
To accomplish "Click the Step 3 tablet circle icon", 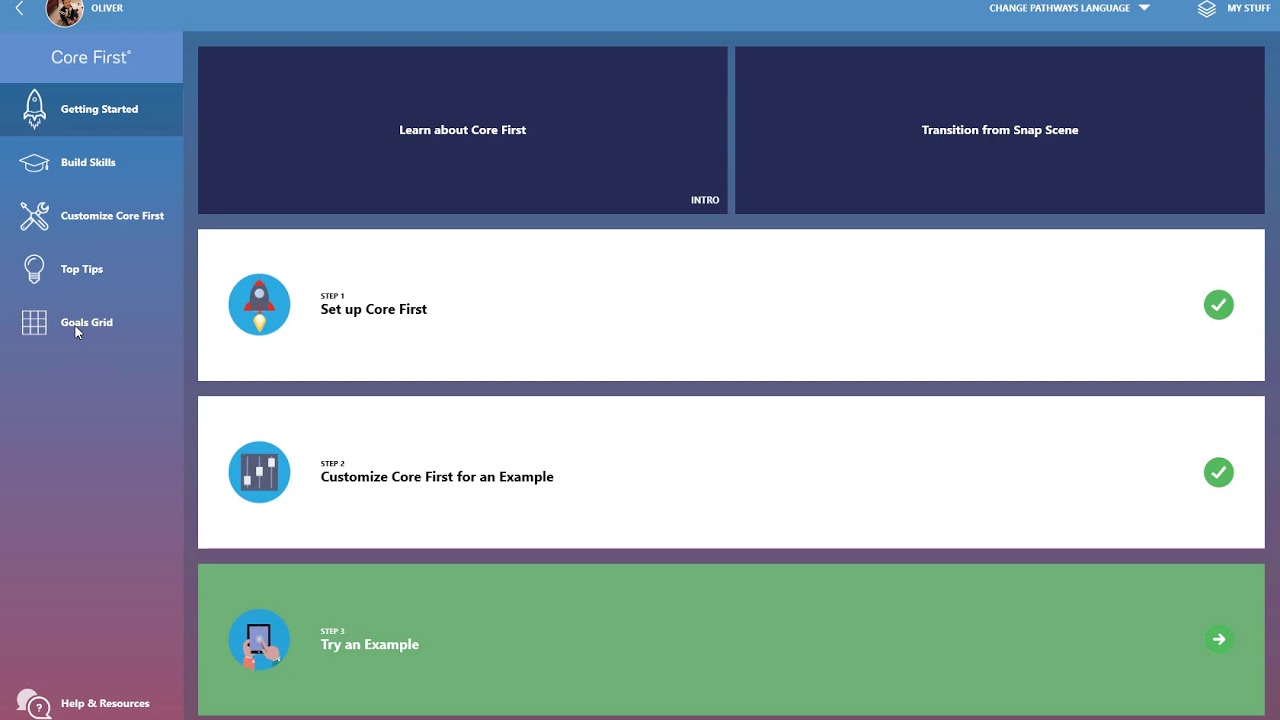I will coord(259,640).
